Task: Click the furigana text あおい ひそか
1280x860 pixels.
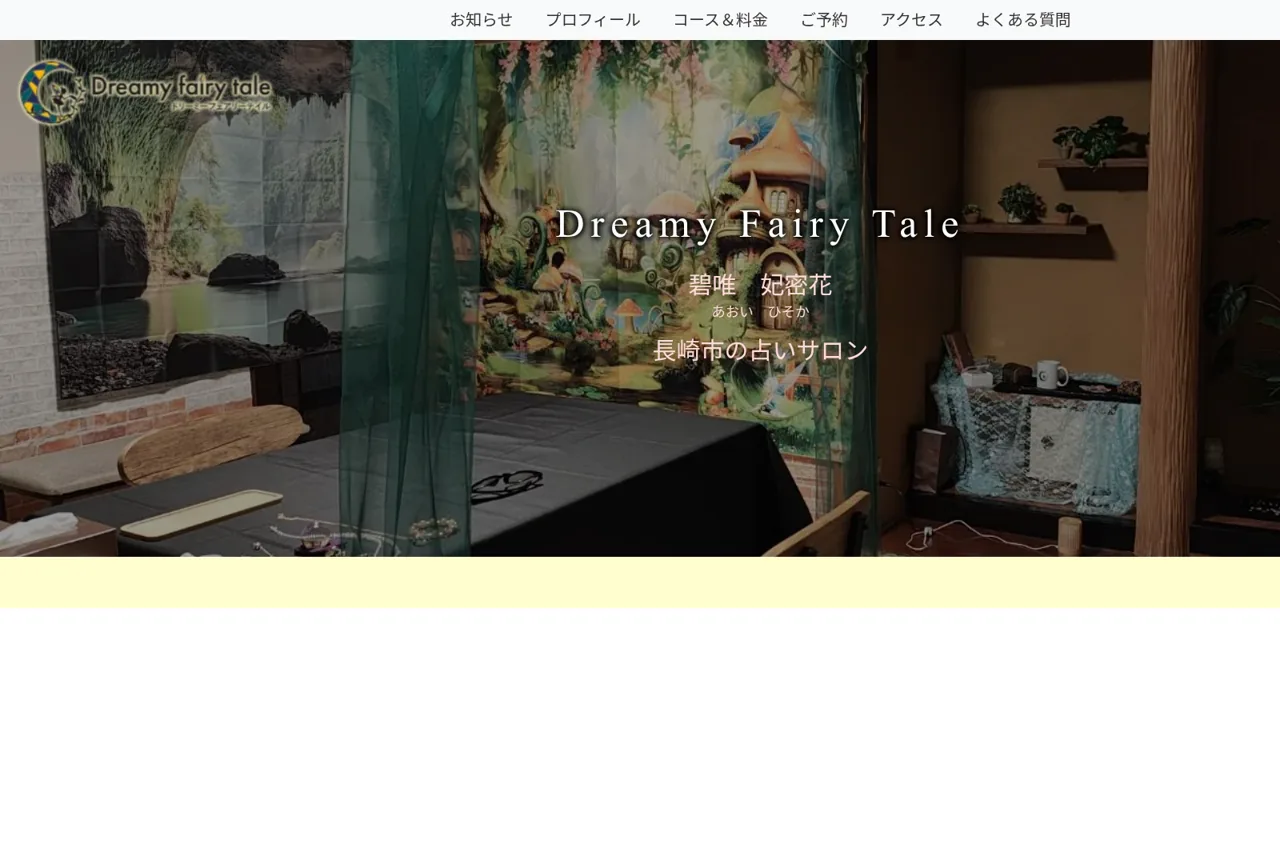Action: [x=760, y=311]
